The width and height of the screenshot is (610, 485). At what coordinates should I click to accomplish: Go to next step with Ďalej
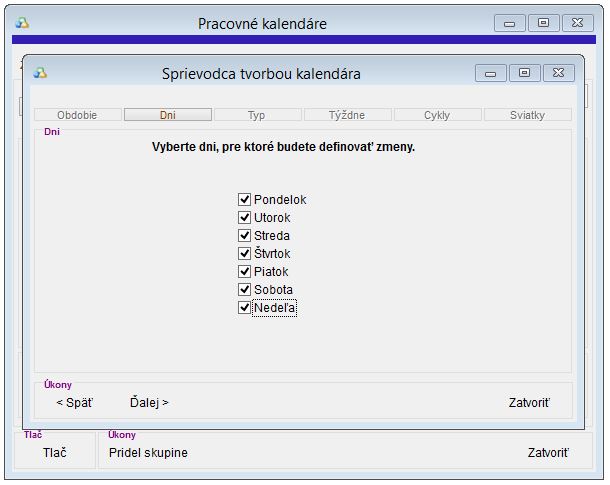[x=149, y=402]
